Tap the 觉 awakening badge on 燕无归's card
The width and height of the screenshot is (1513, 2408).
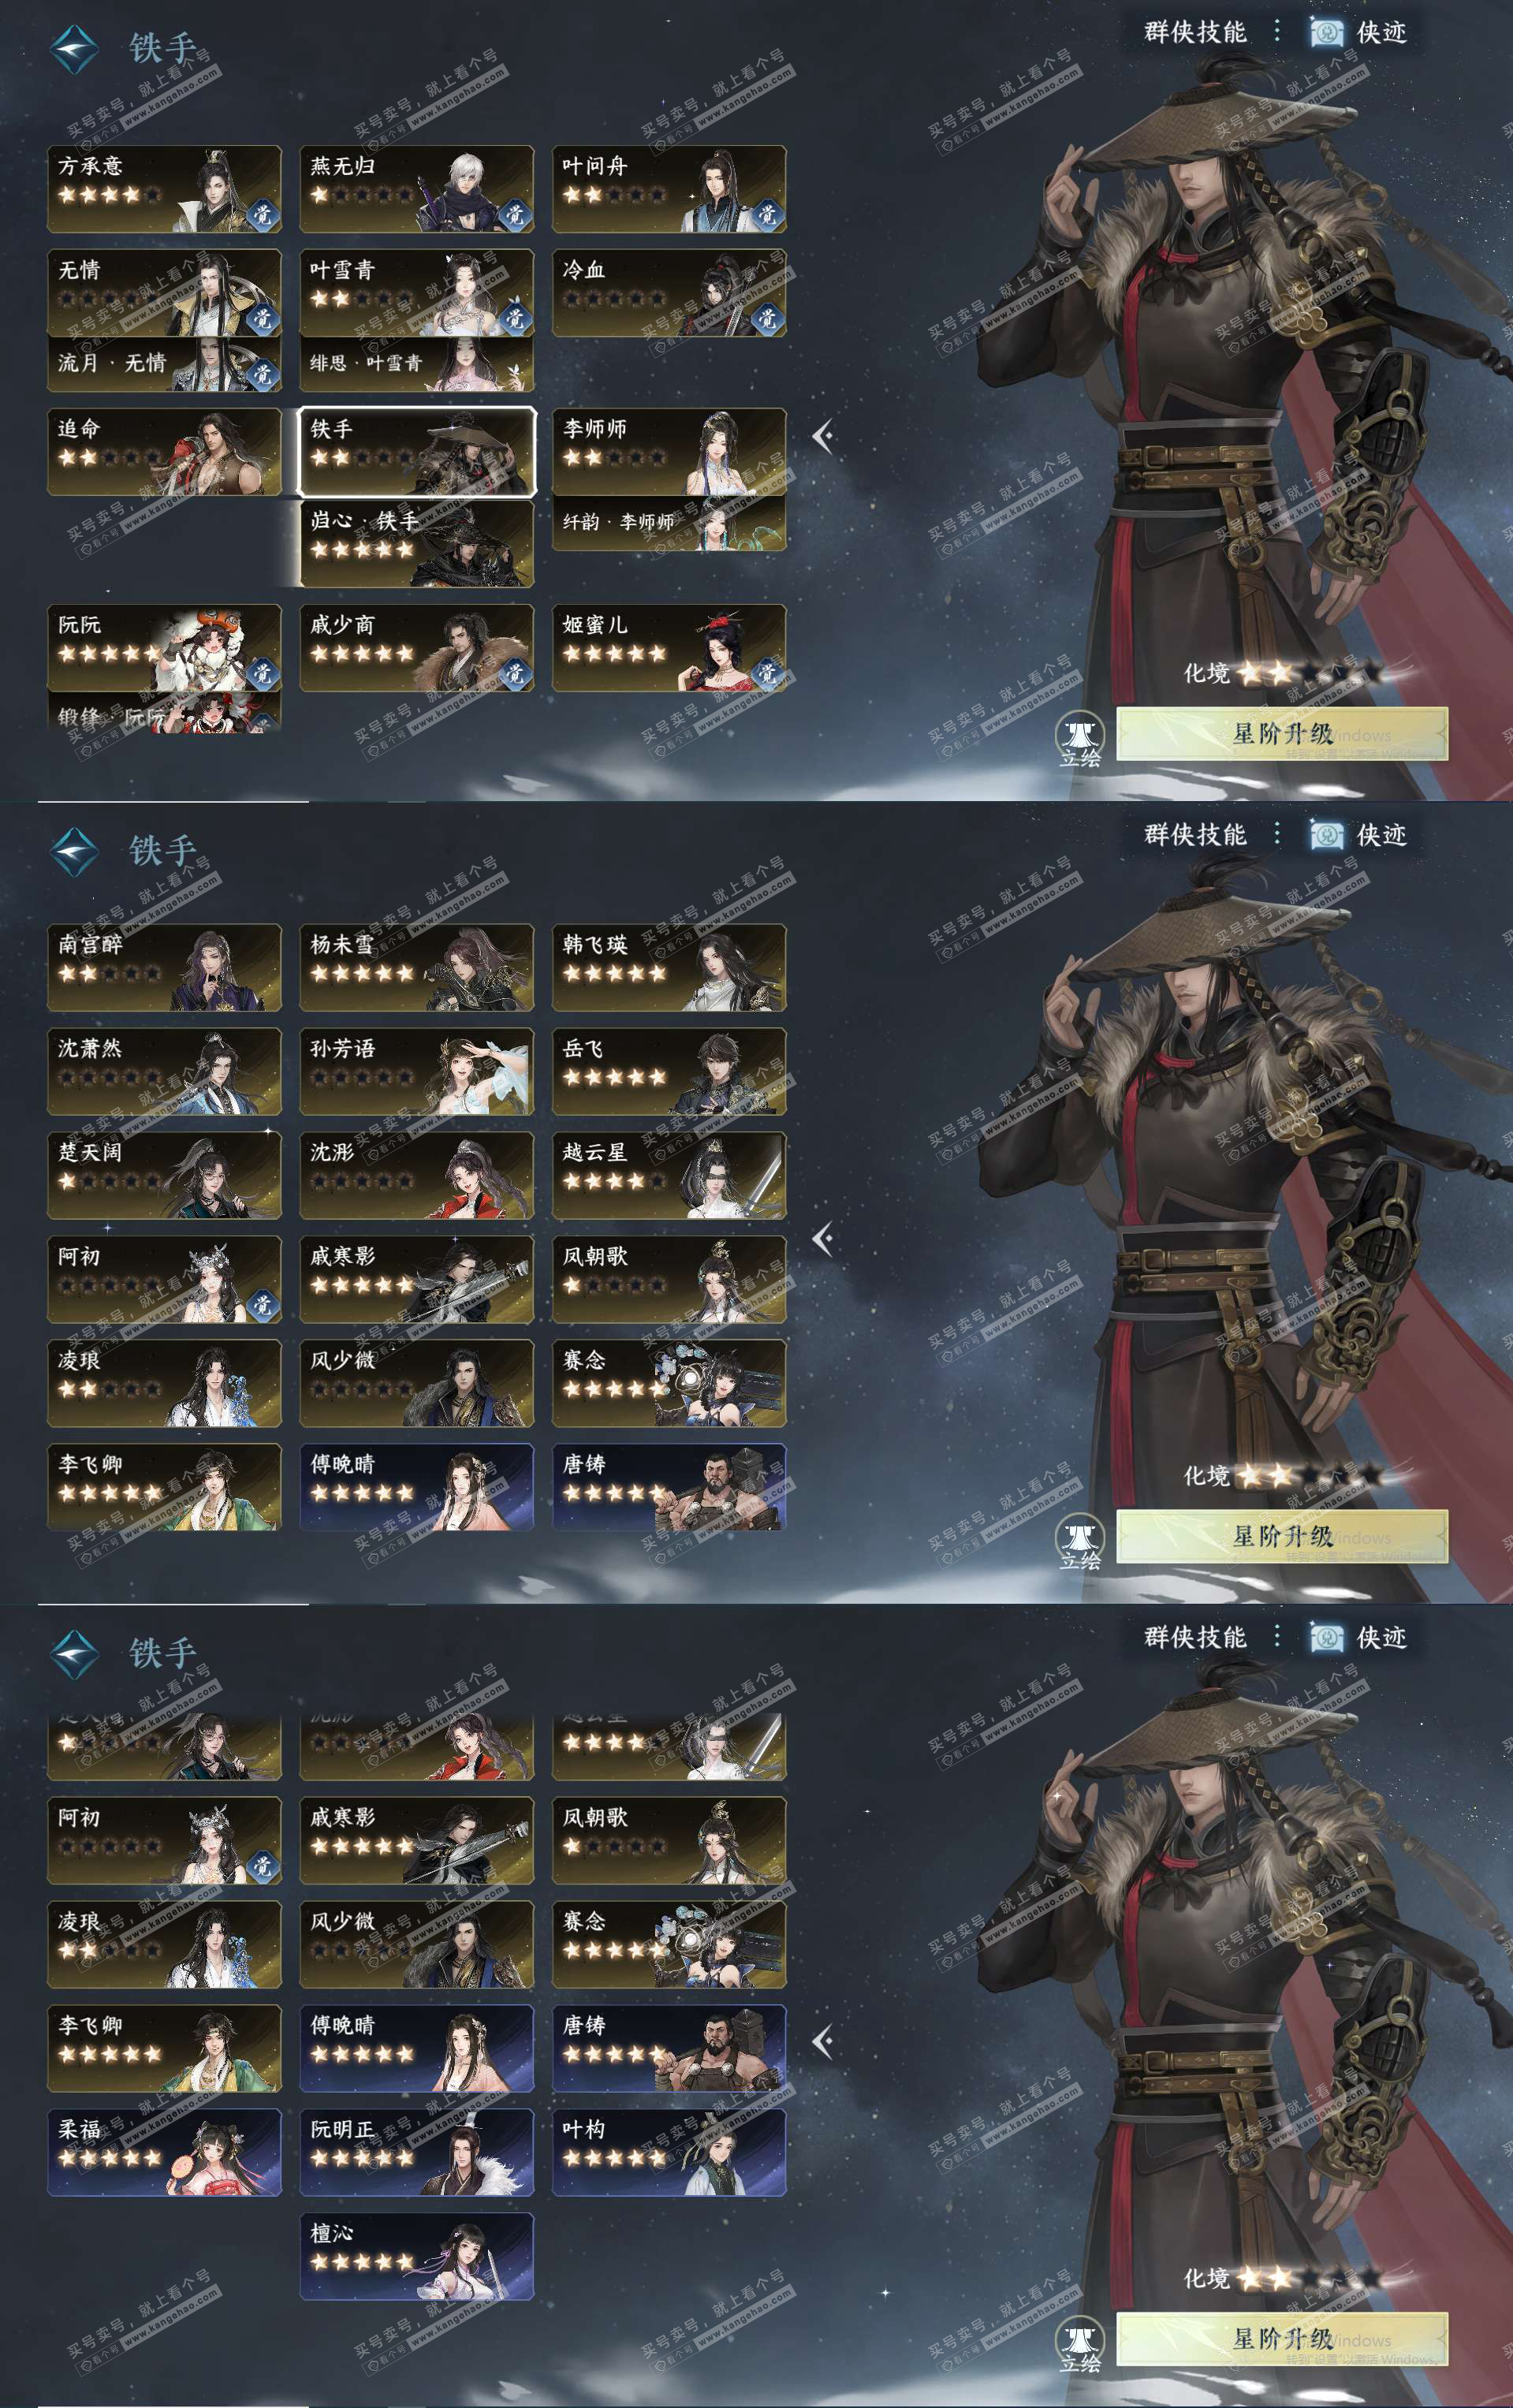tap(514, 214)
